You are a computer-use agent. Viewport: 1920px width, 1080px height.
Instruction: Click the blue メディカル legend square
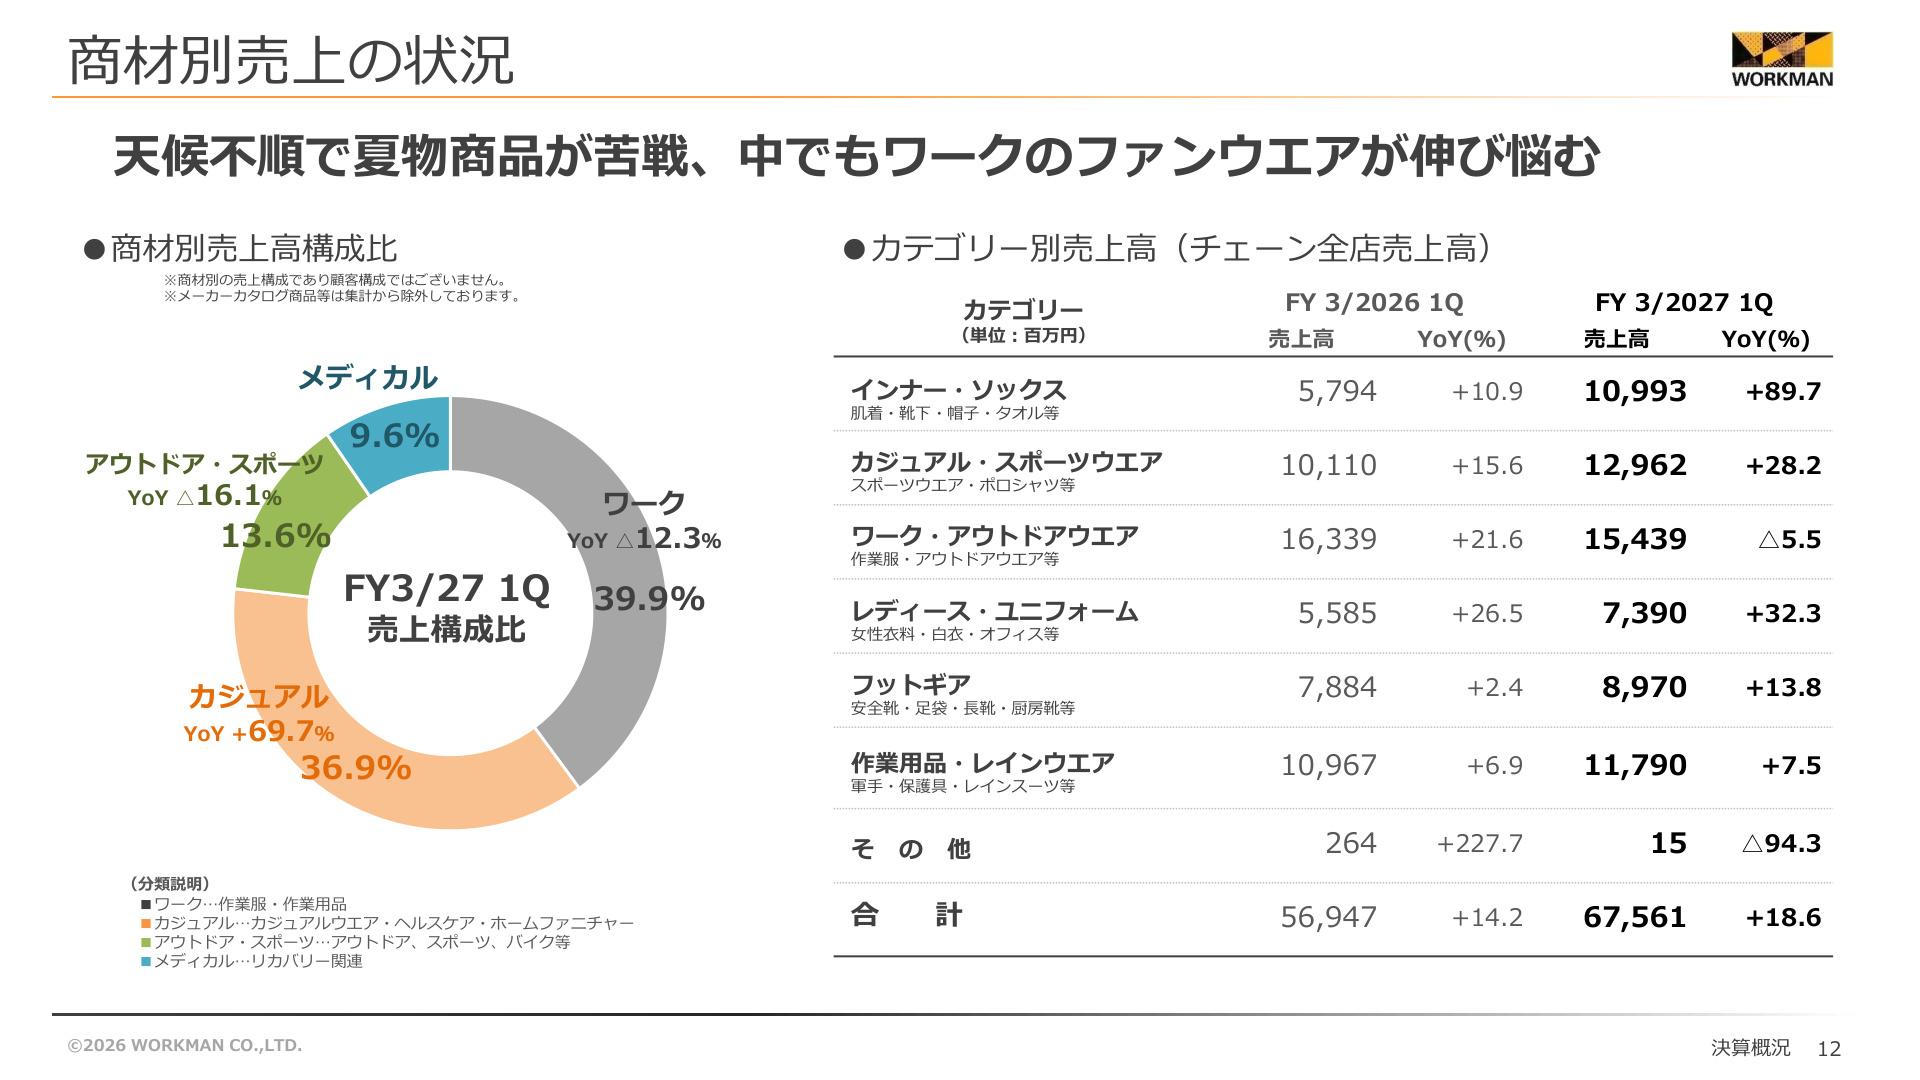click(146, 962)
